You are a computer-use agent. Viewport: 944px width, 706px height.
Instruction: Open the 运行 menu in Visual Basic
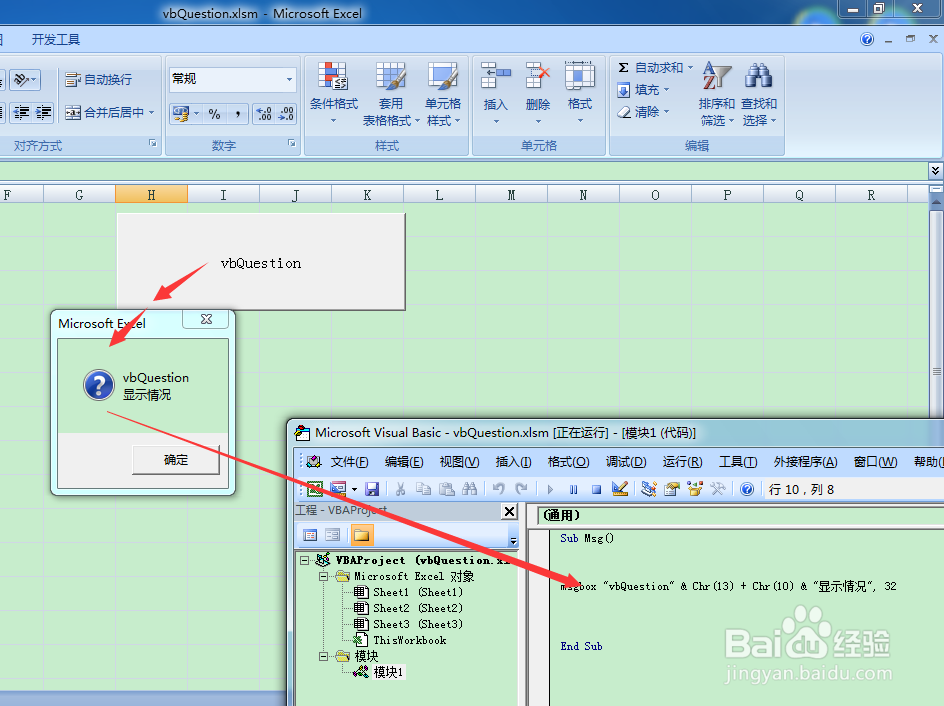pos(682,462)
